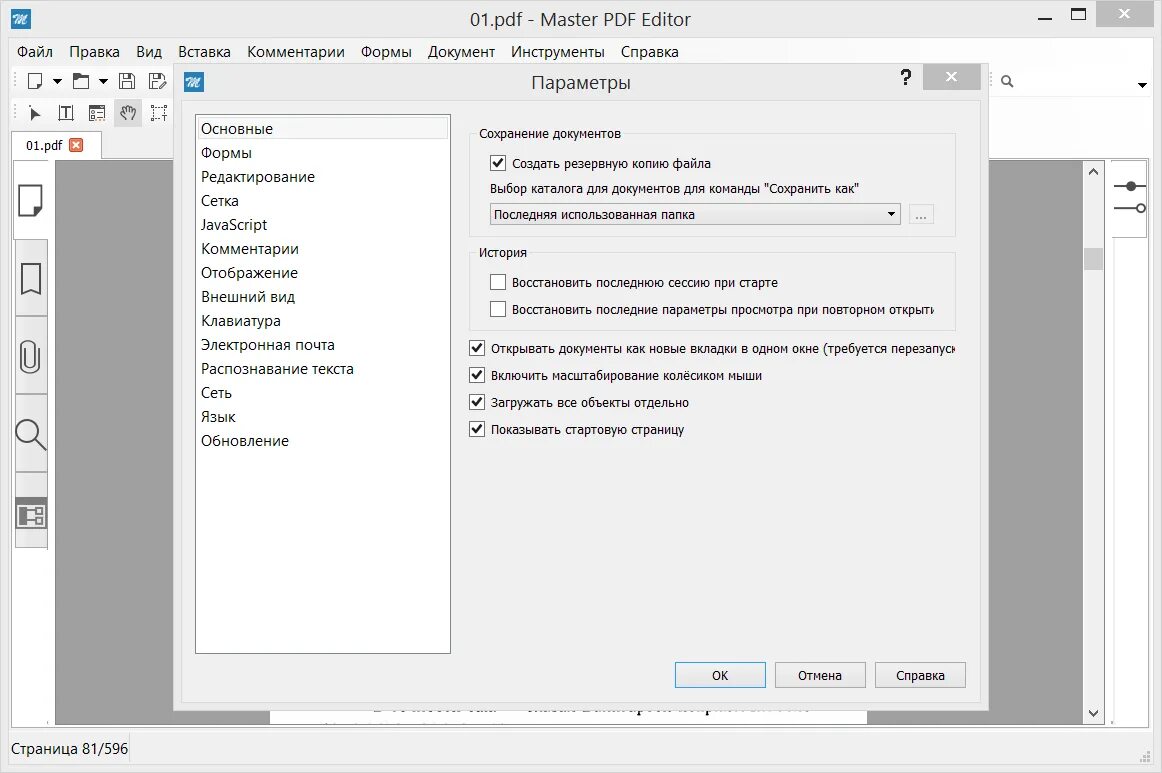1162x773 pixels.
Task: Select 'Клавиатура' settings category
Action: (322, 321)
